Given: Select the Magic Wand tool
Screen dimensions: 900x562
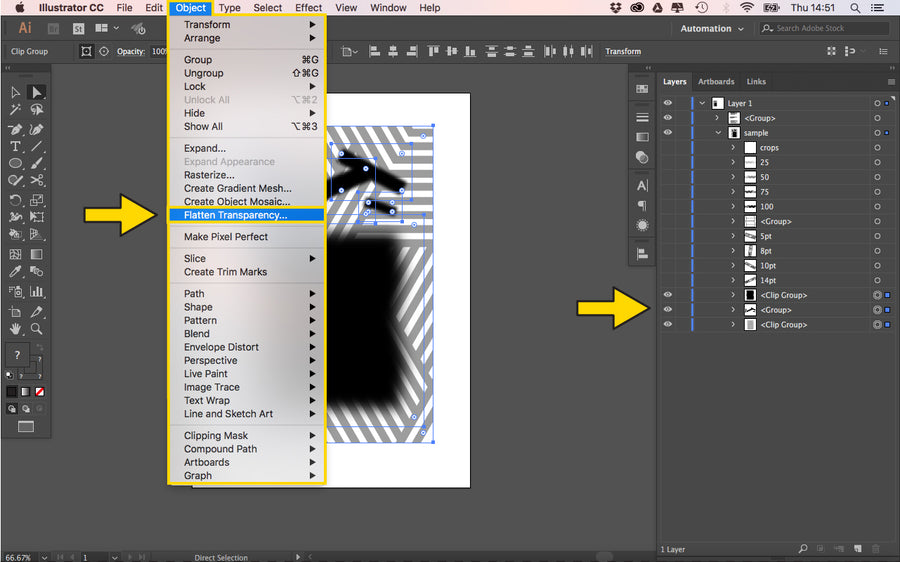Looking at the screenshot, I should coord(16,110).
